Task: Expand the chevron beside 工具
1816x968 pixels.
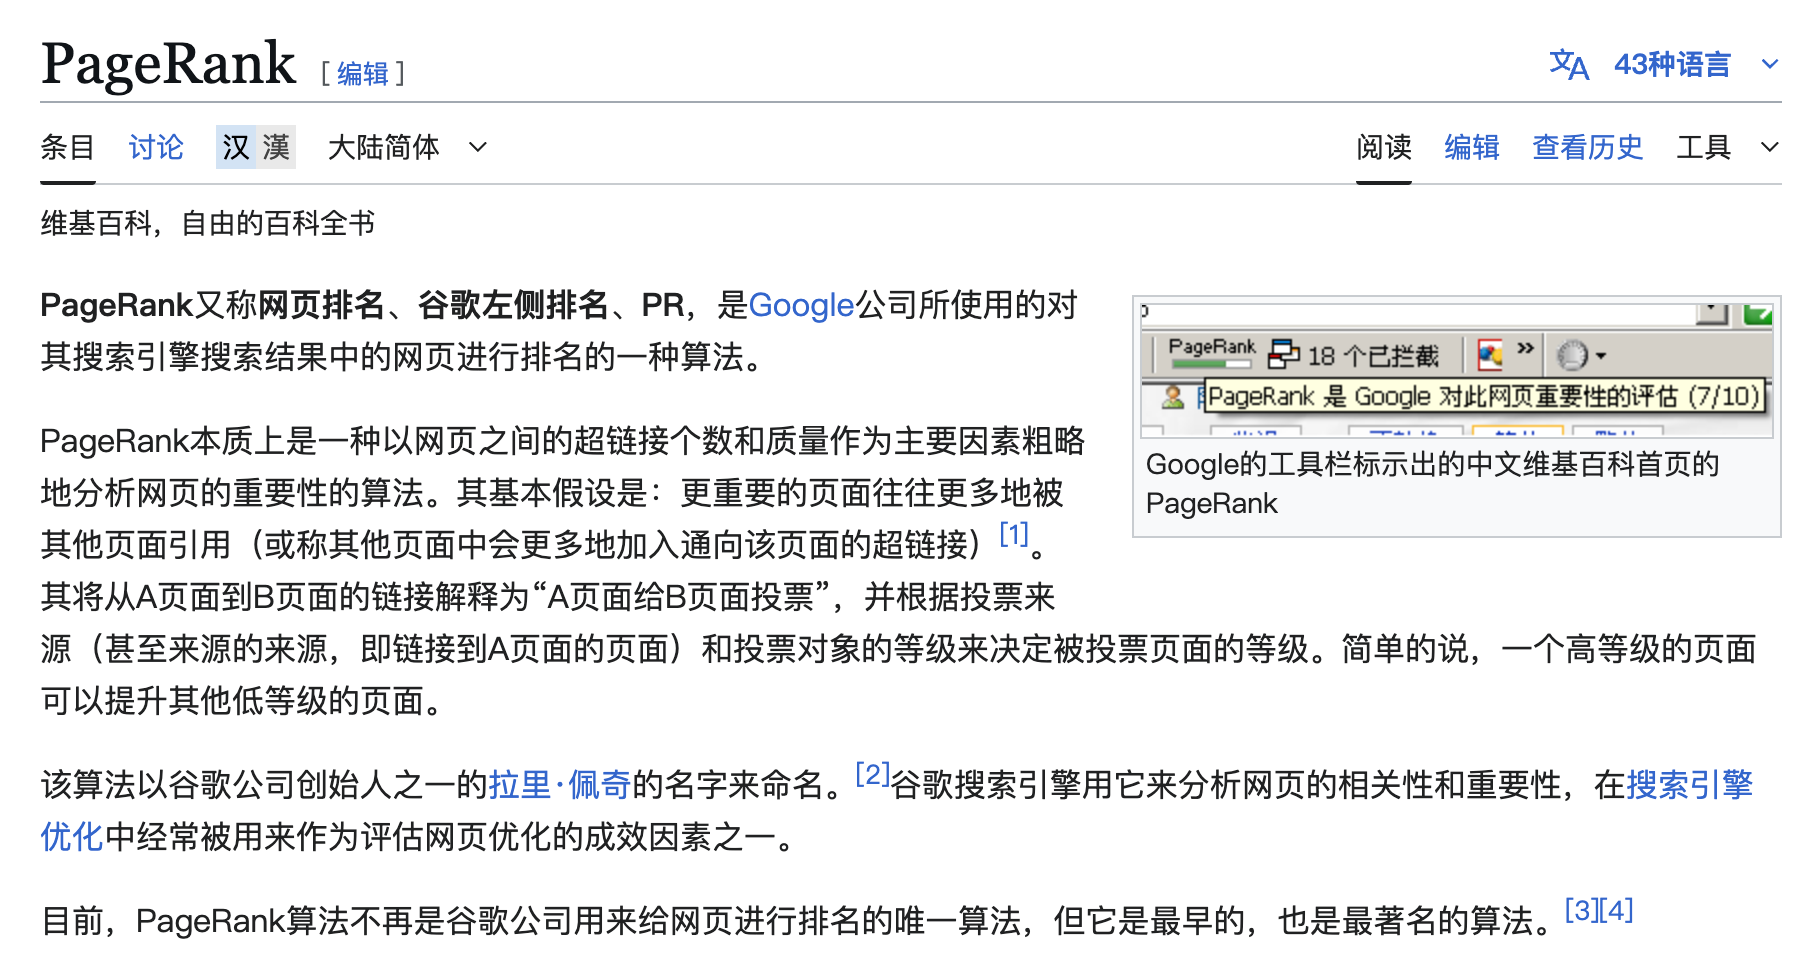Action: (x=1769, y=147)
